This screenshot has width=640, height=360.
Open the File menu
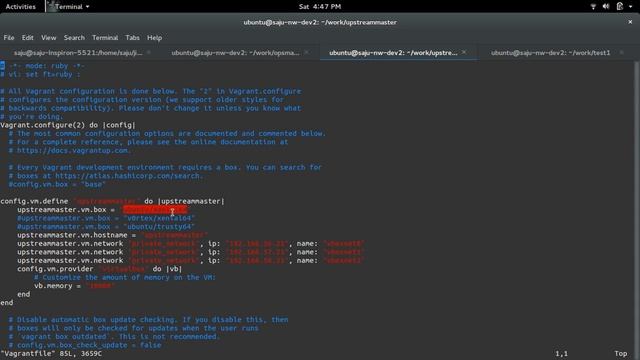(x=9, y=38)
